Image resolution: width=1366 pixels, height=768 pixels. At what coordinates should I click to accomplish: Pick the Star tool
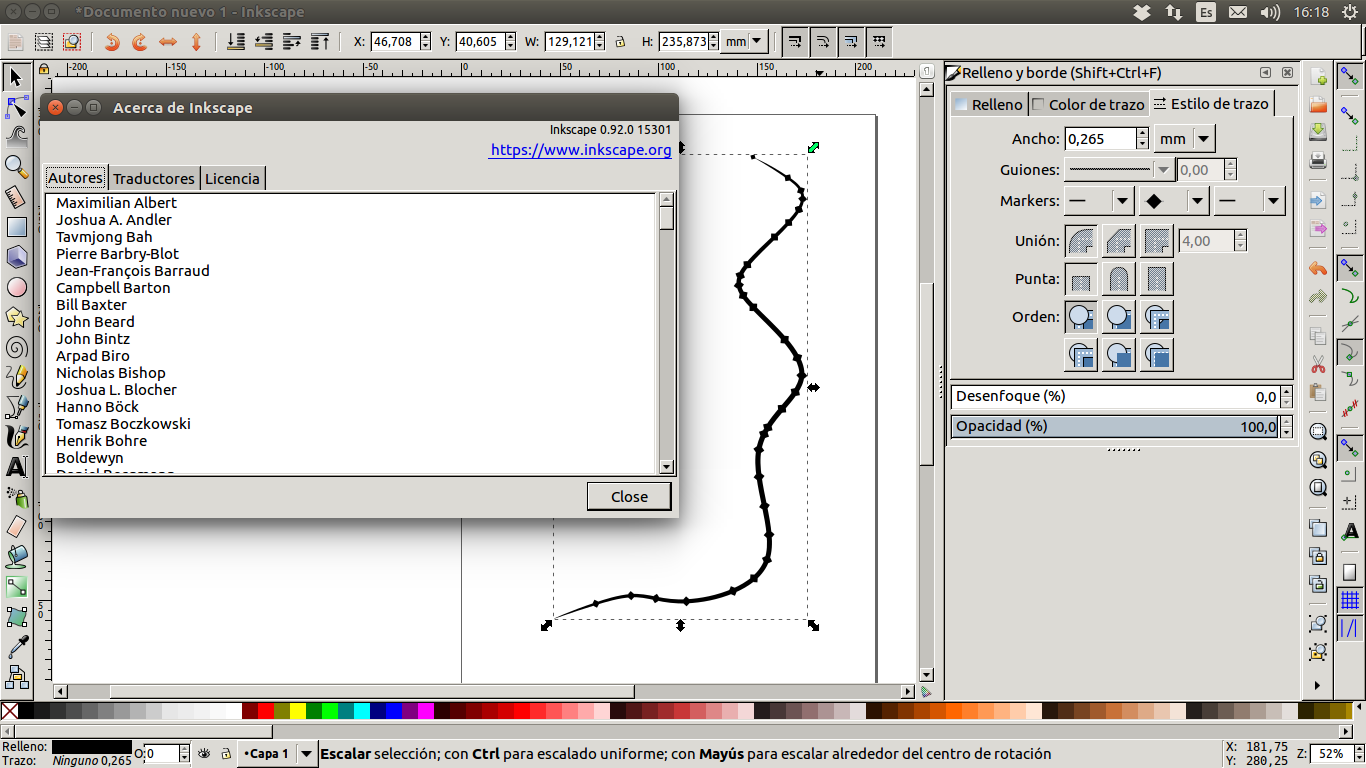pos(15,317)
